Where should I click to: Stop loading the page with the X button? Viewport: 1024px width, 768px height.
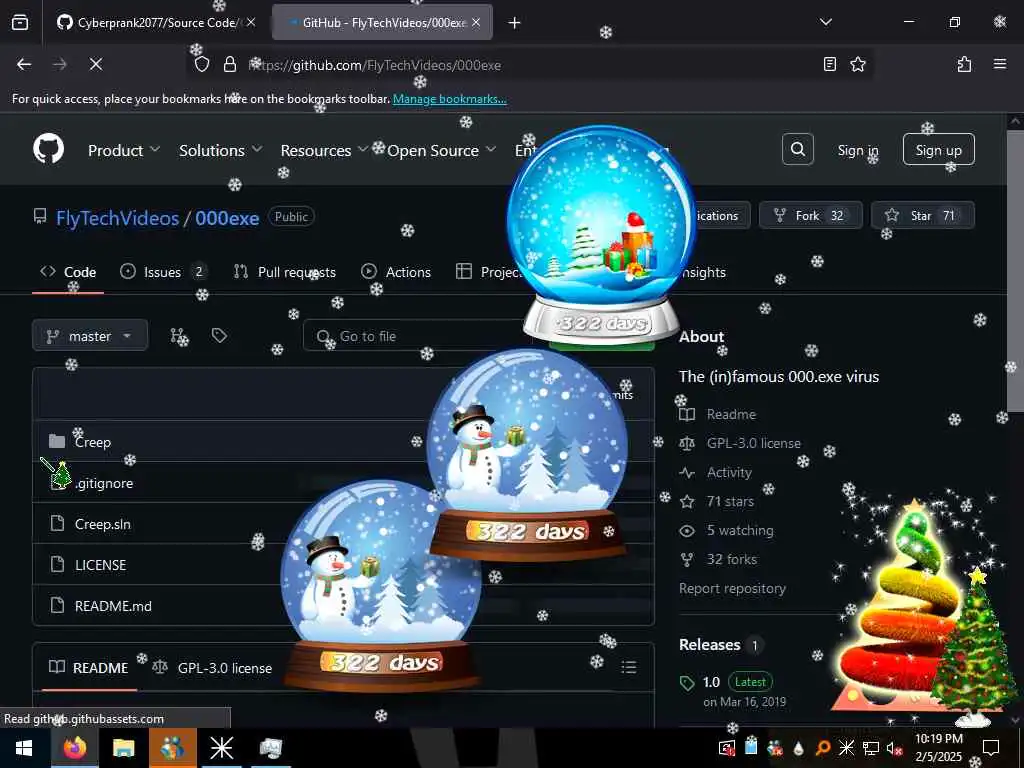[96, 64]
